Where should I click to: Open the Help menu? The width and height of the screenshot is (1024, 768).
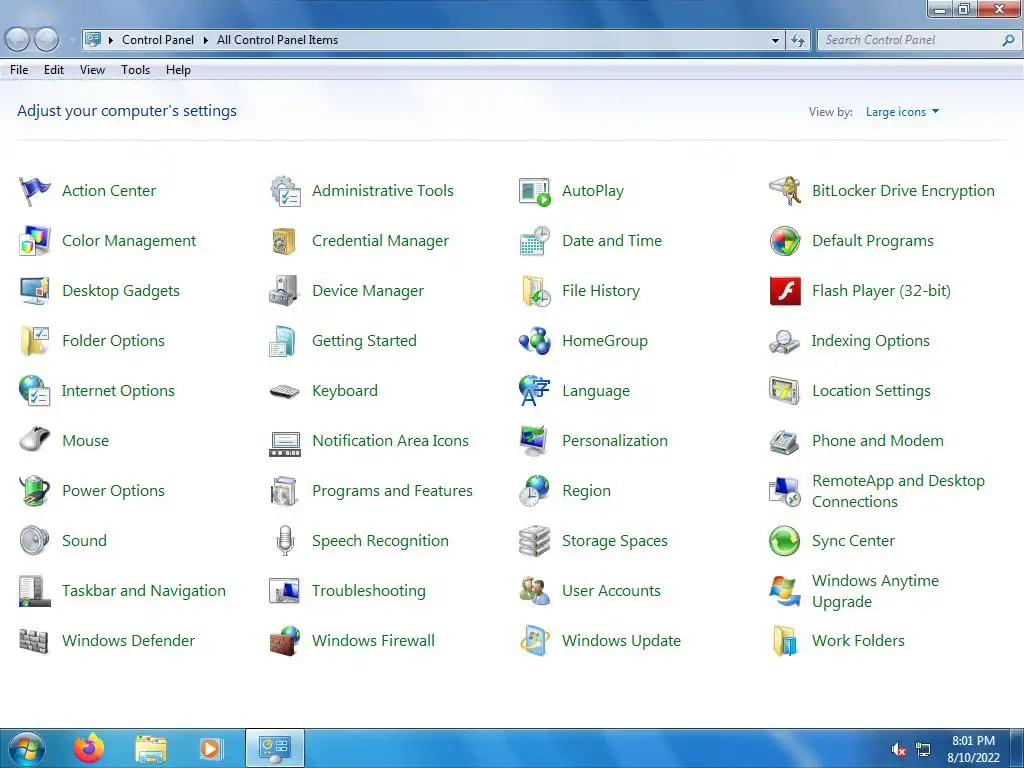tap(178, 70)
